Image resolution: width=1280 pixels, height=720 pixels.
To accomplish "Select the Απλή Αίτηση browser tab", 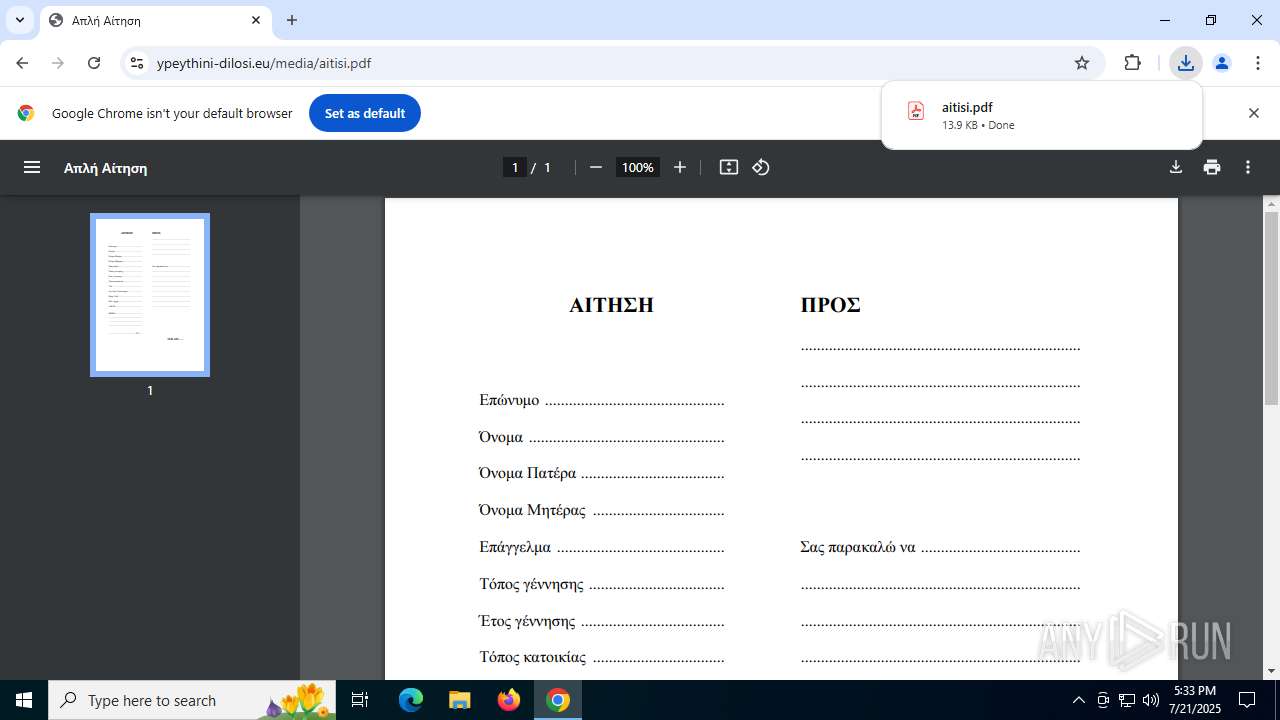I will click(x=155, y=20).
